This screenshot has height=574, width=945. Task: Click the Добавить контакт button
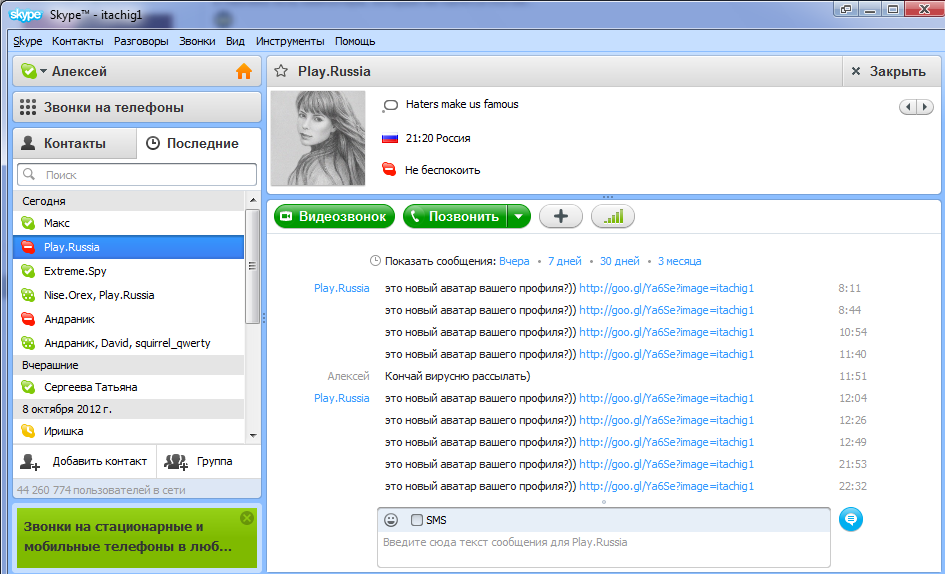(84, 461)
